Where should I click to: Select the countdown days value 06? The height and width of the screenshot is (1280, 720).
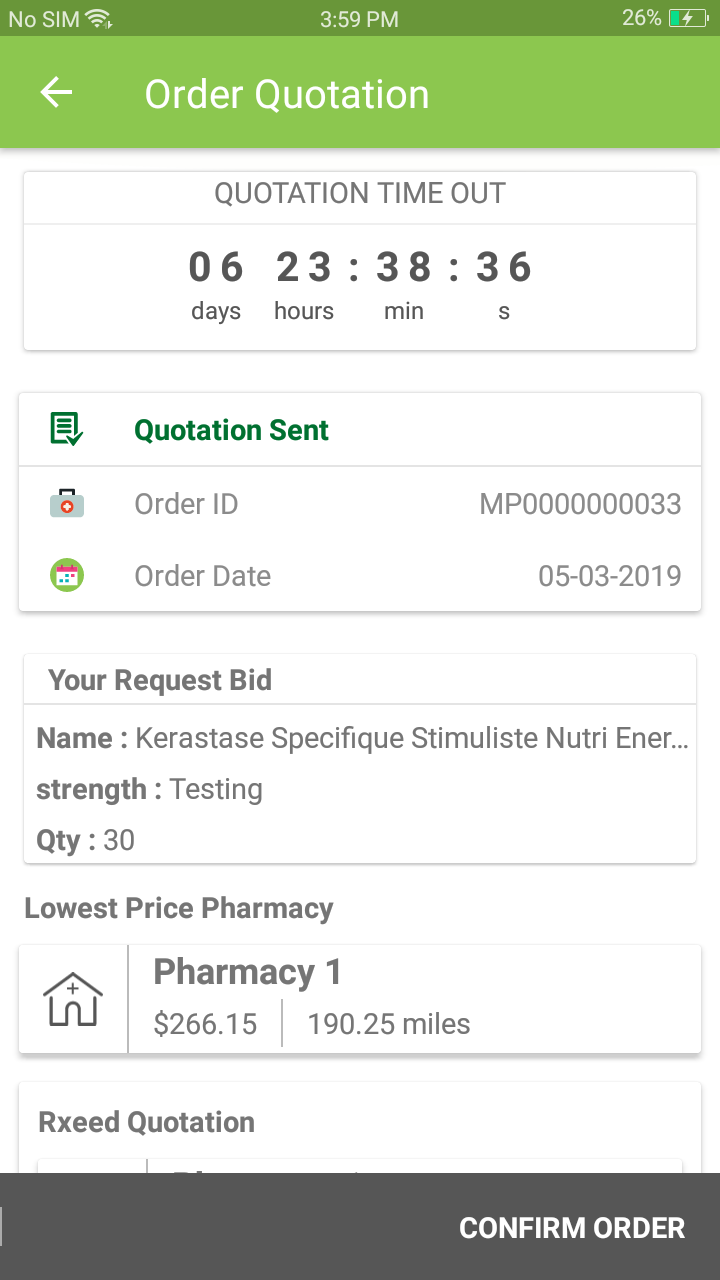(216, 267)
